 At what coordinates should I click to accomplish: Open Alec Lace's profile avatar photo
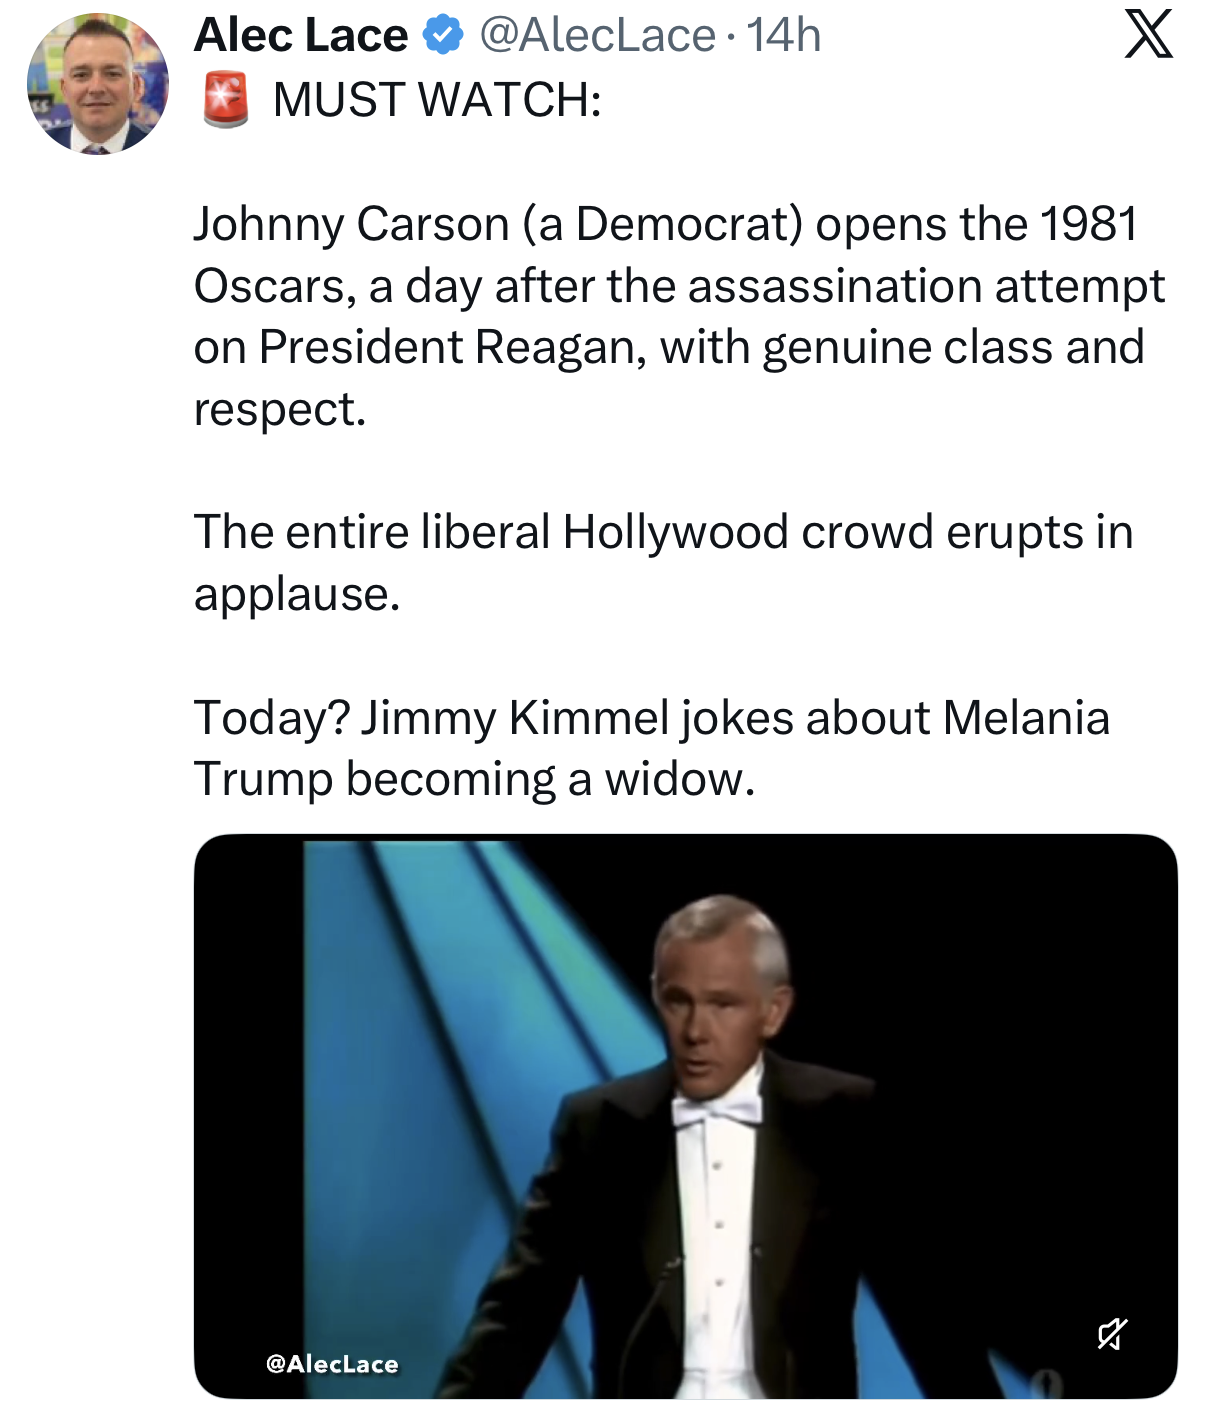pos(97,84)
